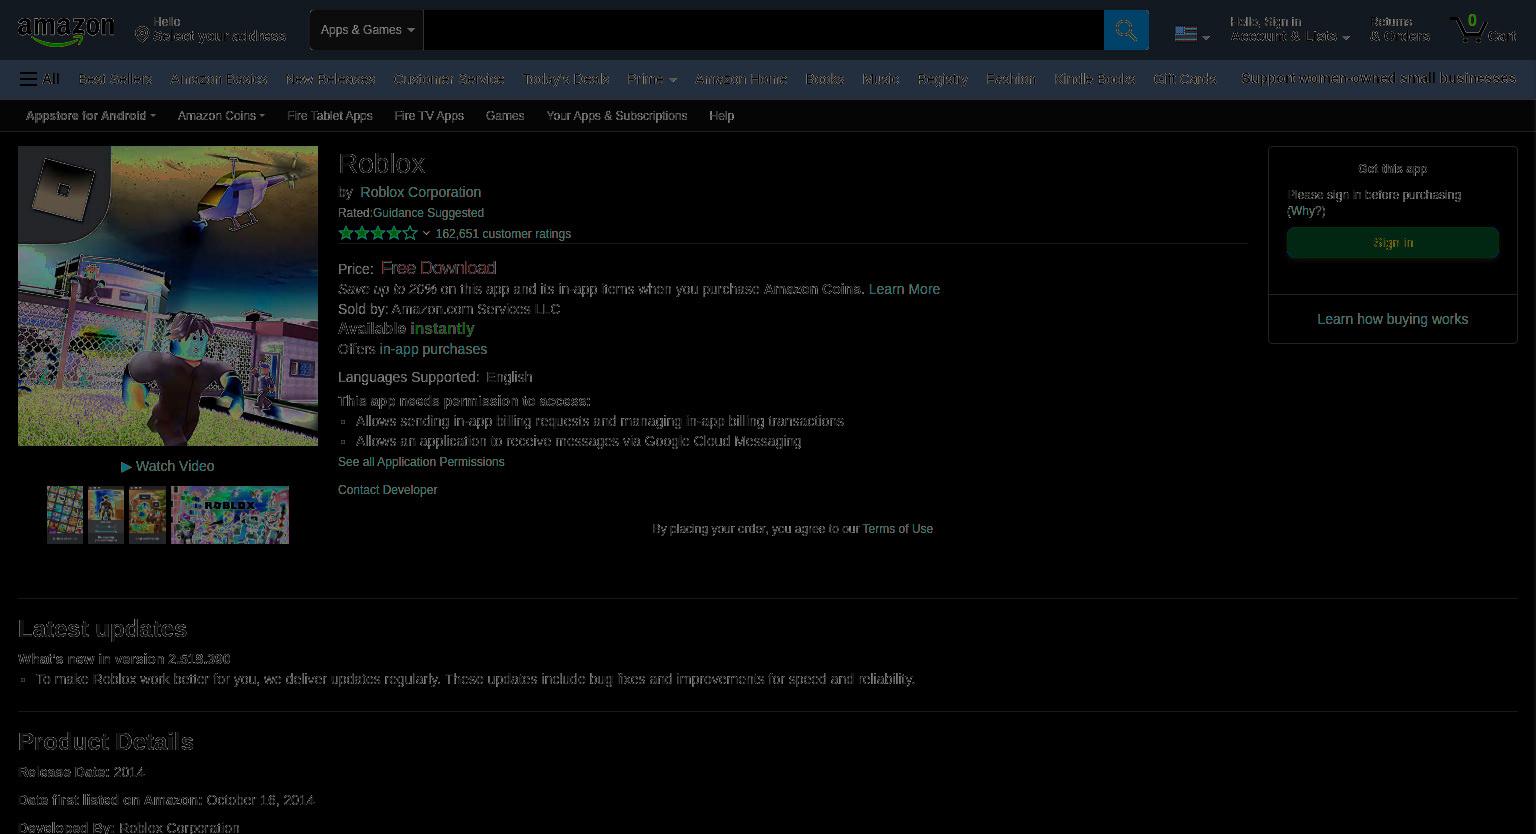
Task: Click the Latest updates heading
Action: [102, 629]
